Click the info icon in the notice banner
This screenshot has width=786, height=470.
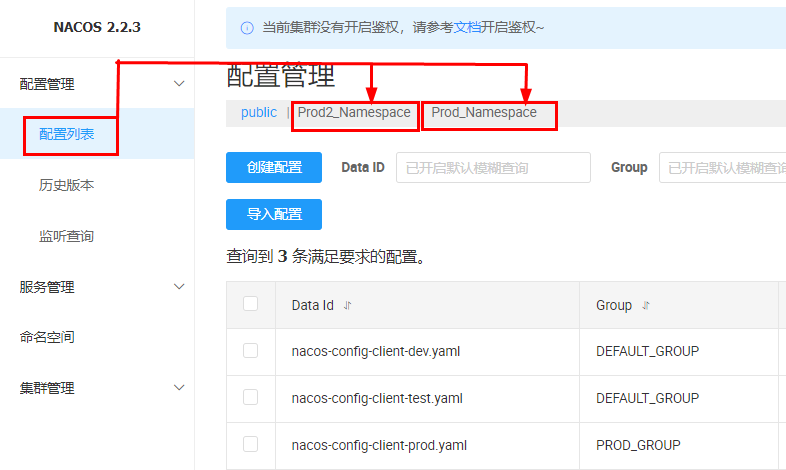247,28
